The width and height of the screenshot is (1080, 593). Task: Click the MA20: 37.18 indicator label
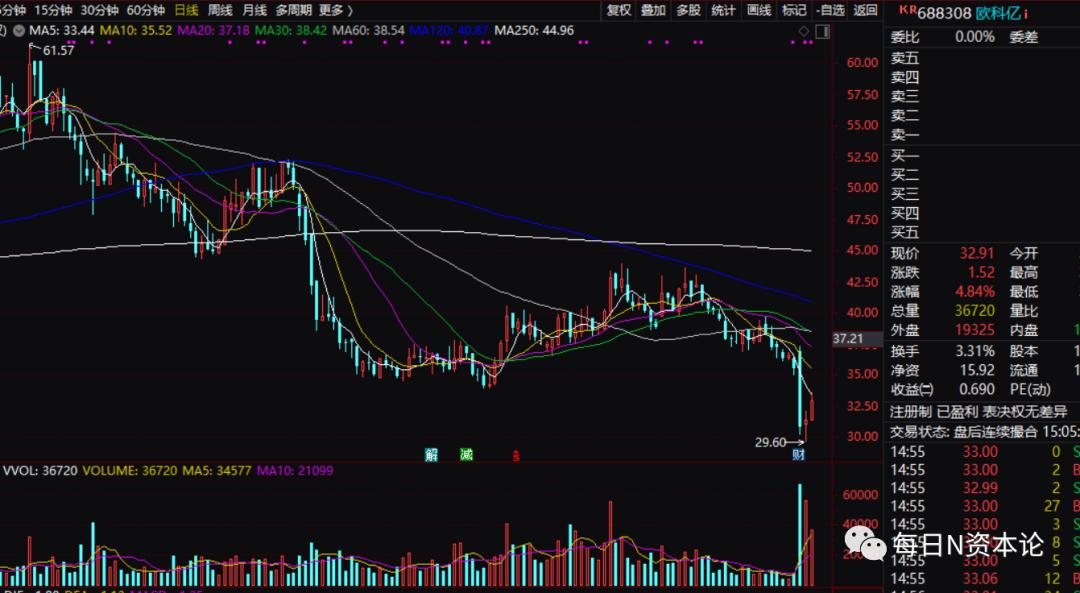coord(214,30)
